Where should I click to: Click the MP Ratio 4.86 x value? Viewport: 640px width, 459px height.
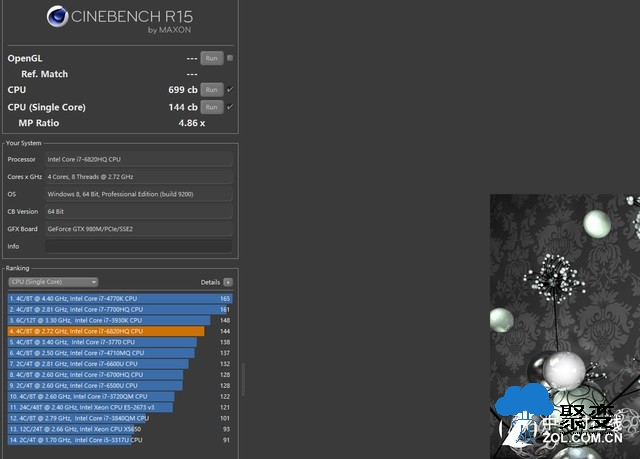pos(192,123)
